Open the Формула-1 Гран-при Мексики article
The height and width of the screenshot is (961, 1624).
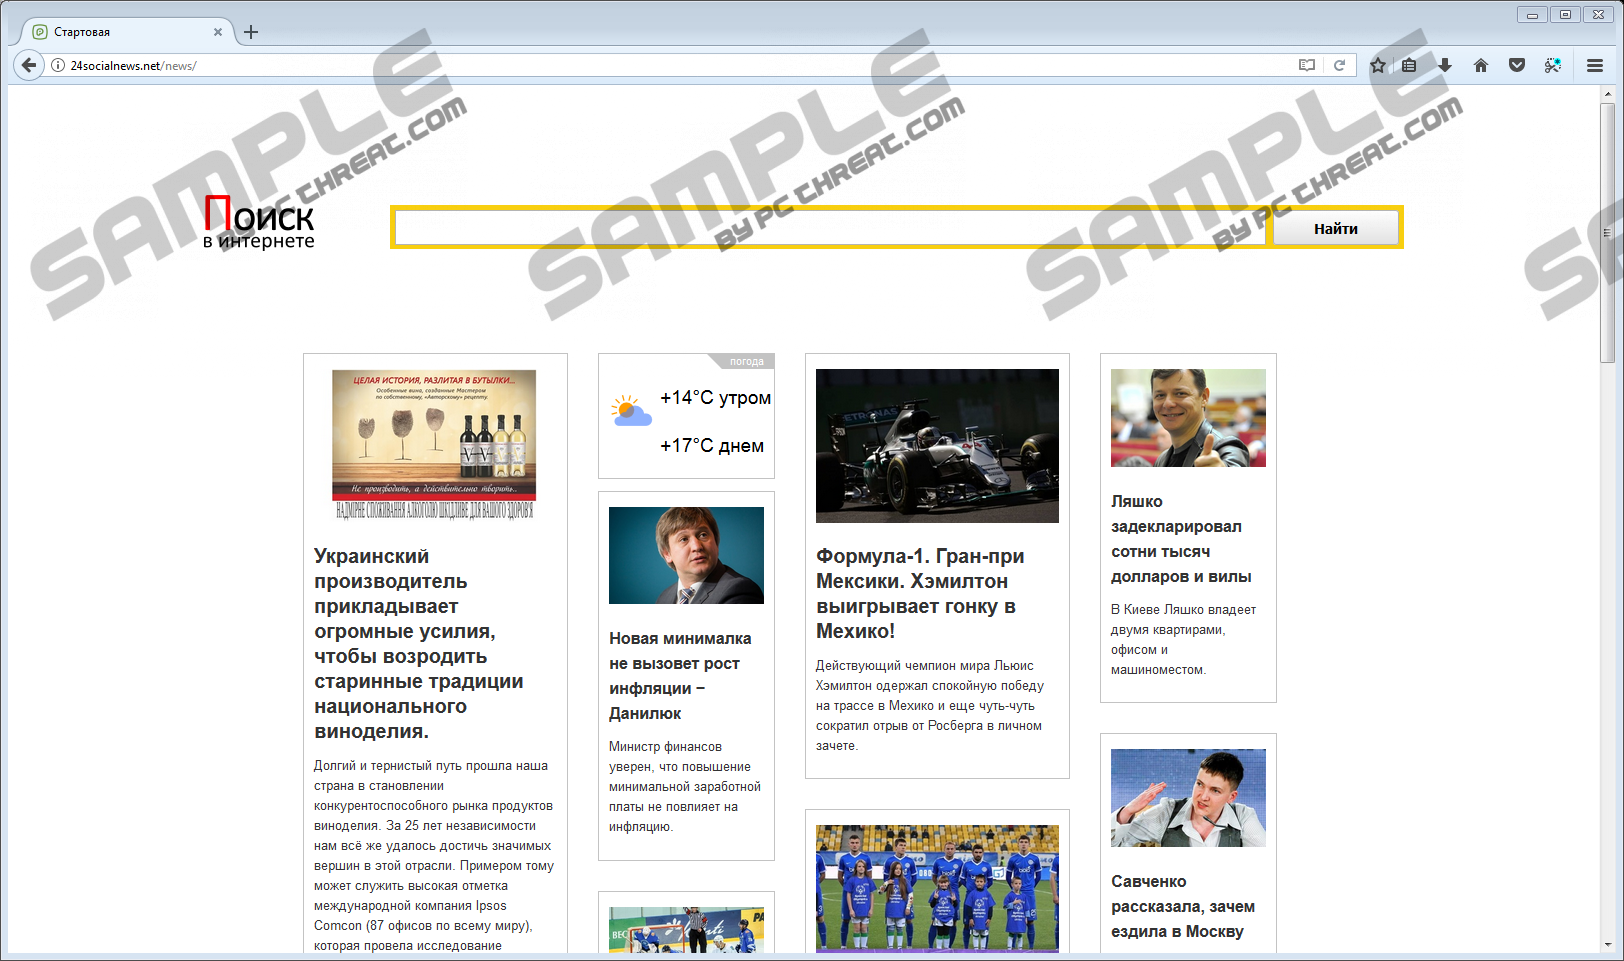[x=919, y=593]
